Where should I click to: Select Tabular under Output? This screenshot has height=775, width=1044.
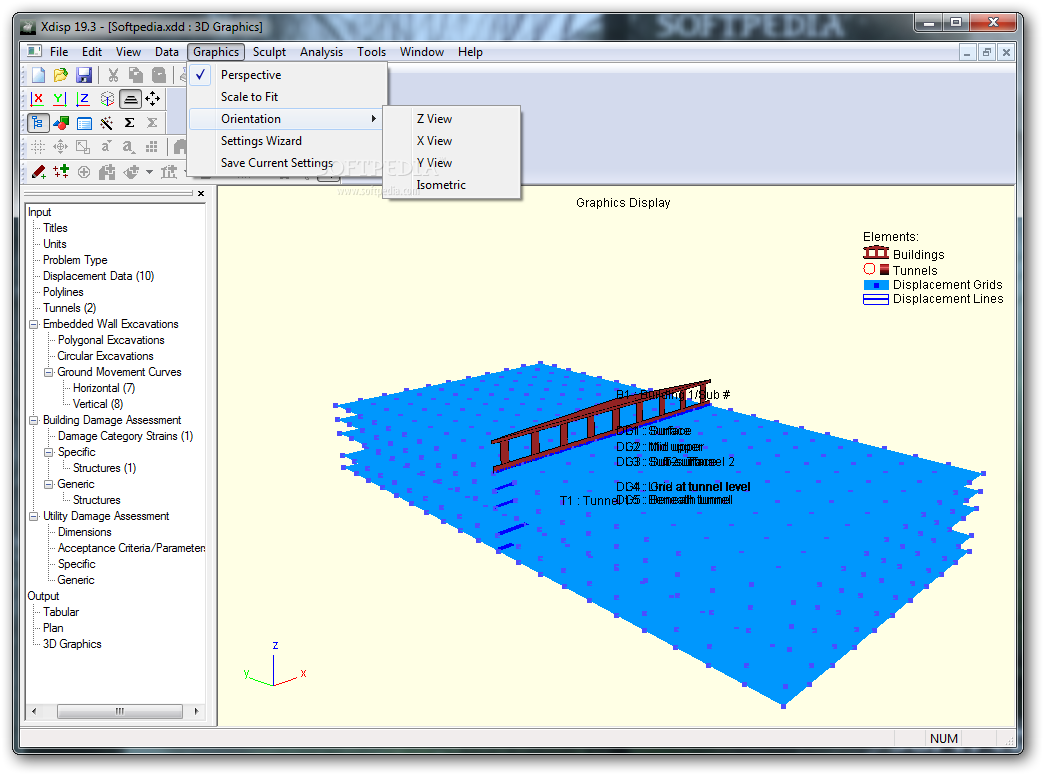coord(61,612)
